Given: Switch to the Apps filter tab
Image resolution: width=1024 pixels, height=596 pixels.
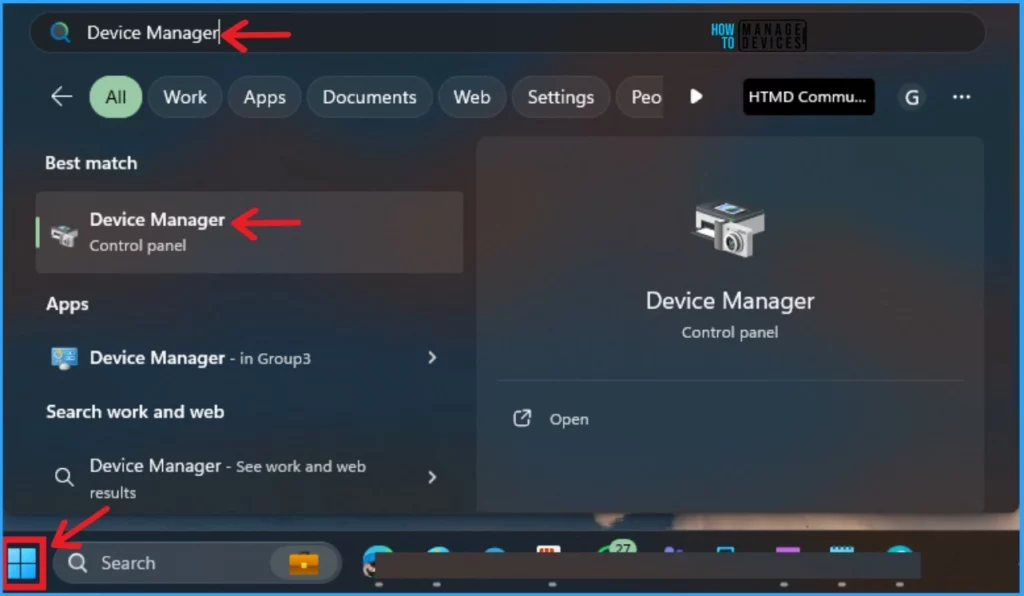Looking at the screenshot, I should click(x=264, y=97).
